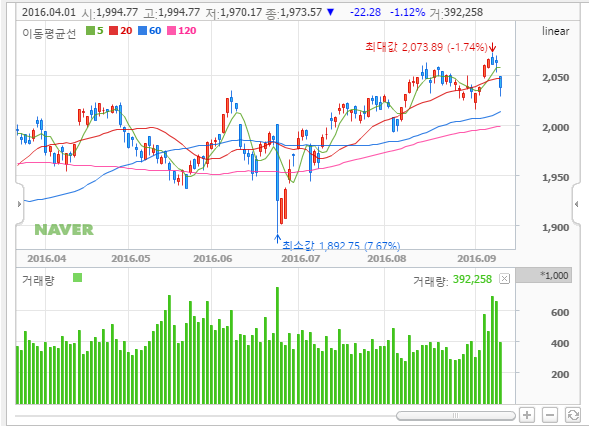The image size is (590, 426).
Task: Click the chart refresh reset button
Action: point(573,415)
